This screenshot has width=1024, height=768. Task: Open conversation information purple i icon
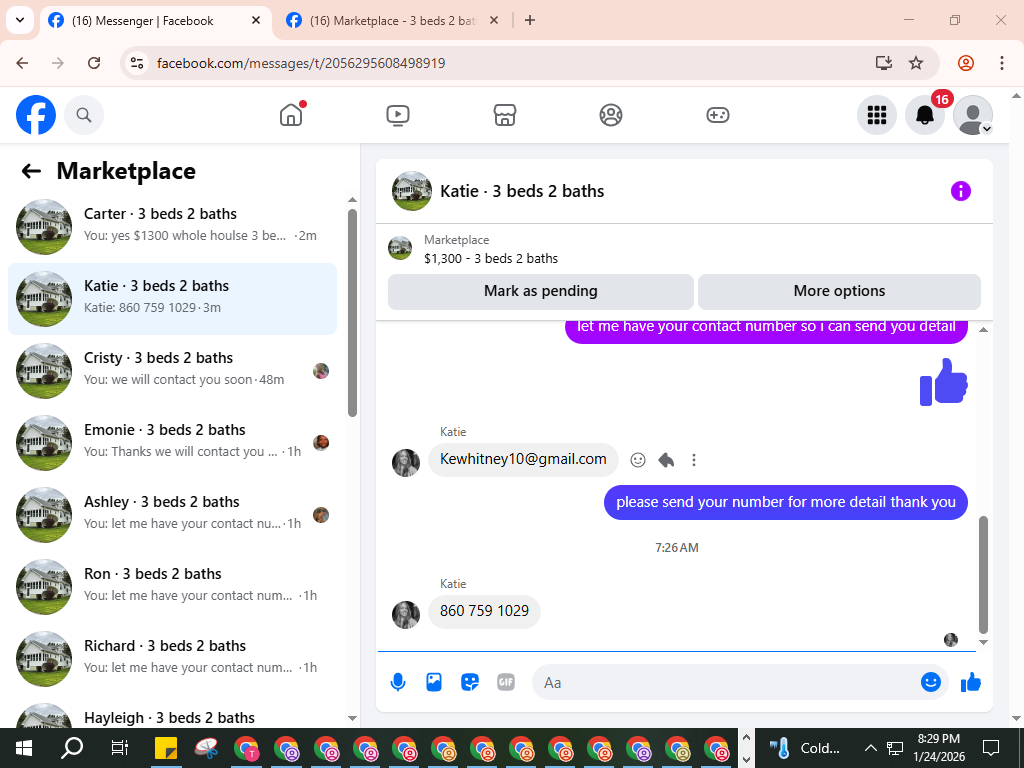point(961,191)
